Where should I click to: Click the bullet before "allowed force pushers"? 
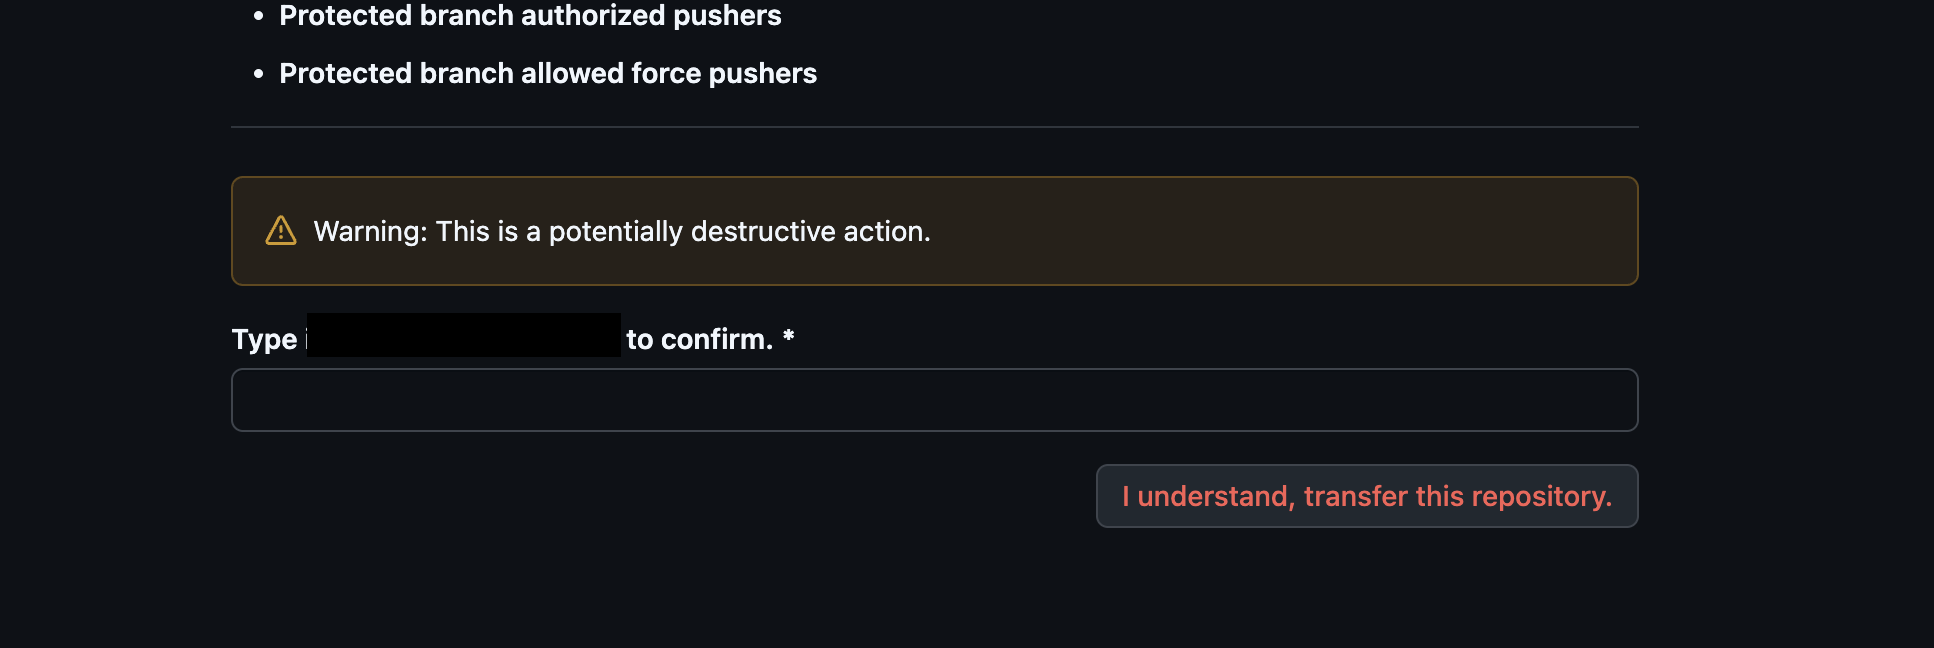[259, 74]
